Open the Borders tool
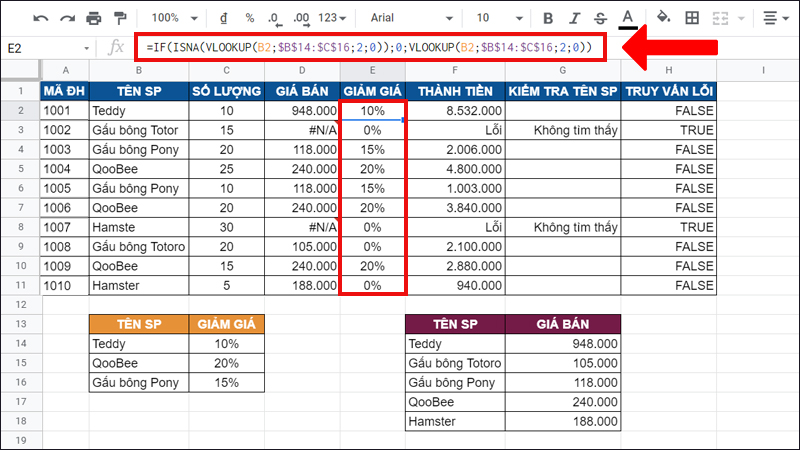The width and height of the screenshot is (800, 450). pyautogui.click(x=692, y=18)
